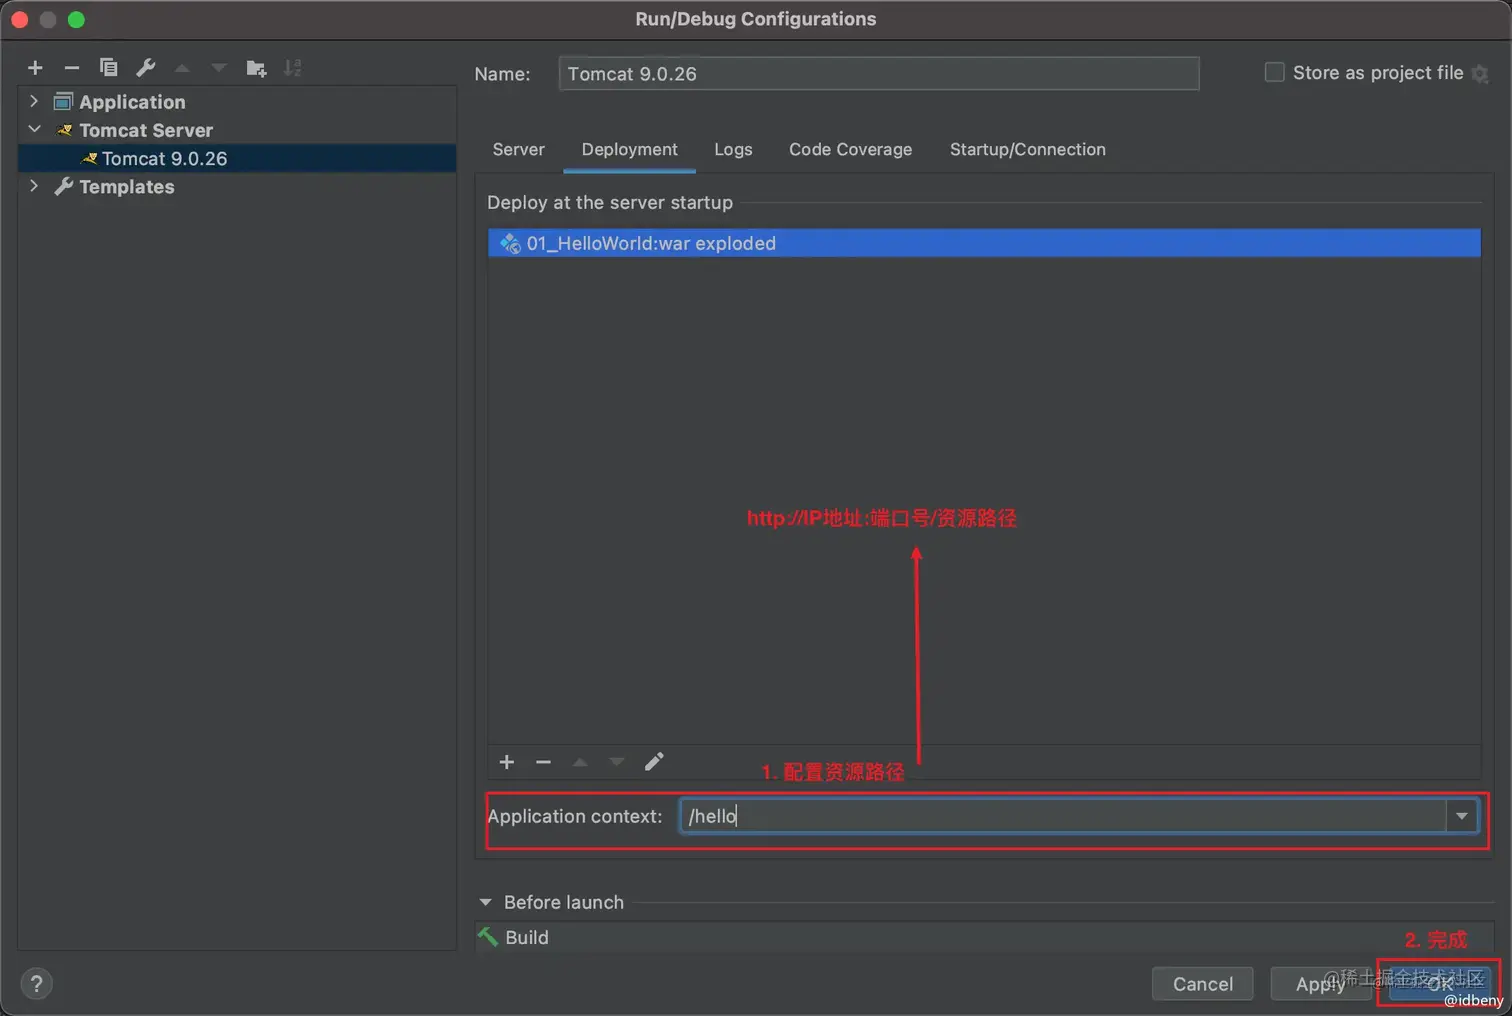The height and width of the screenshot is (1016, 1512).
Task: Move deployment artifact up
Action: click(x=580, y=762)
